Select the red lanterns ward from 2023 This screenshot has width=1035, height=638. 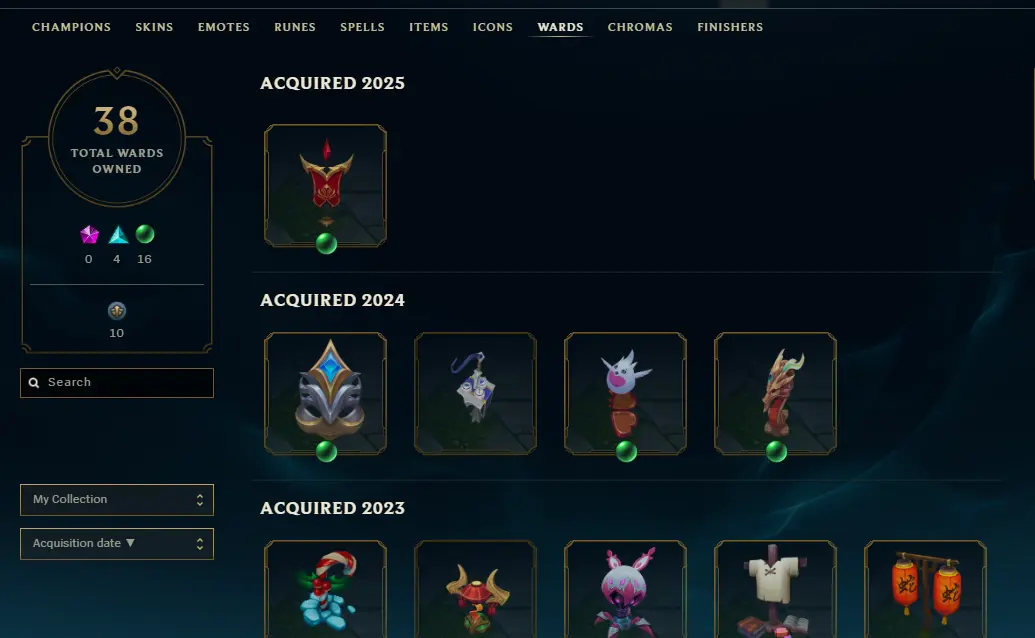click(925, 589)
